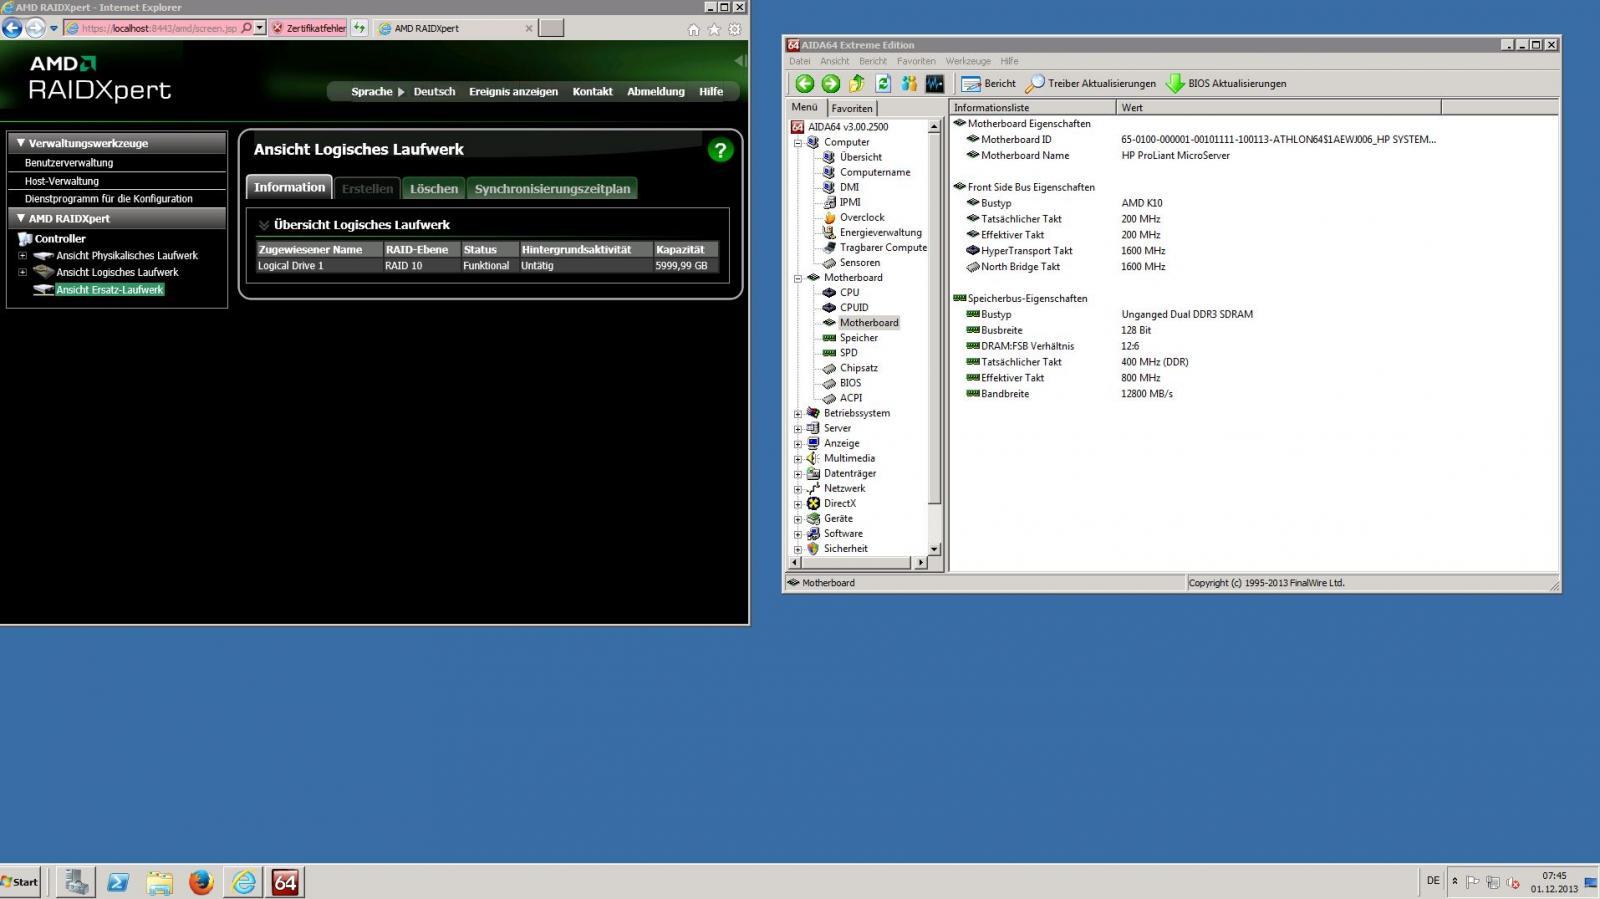Click the AIDA64 Refresh icon
The width and height of the screenshot is (1600, 899).
coord(883,84)
